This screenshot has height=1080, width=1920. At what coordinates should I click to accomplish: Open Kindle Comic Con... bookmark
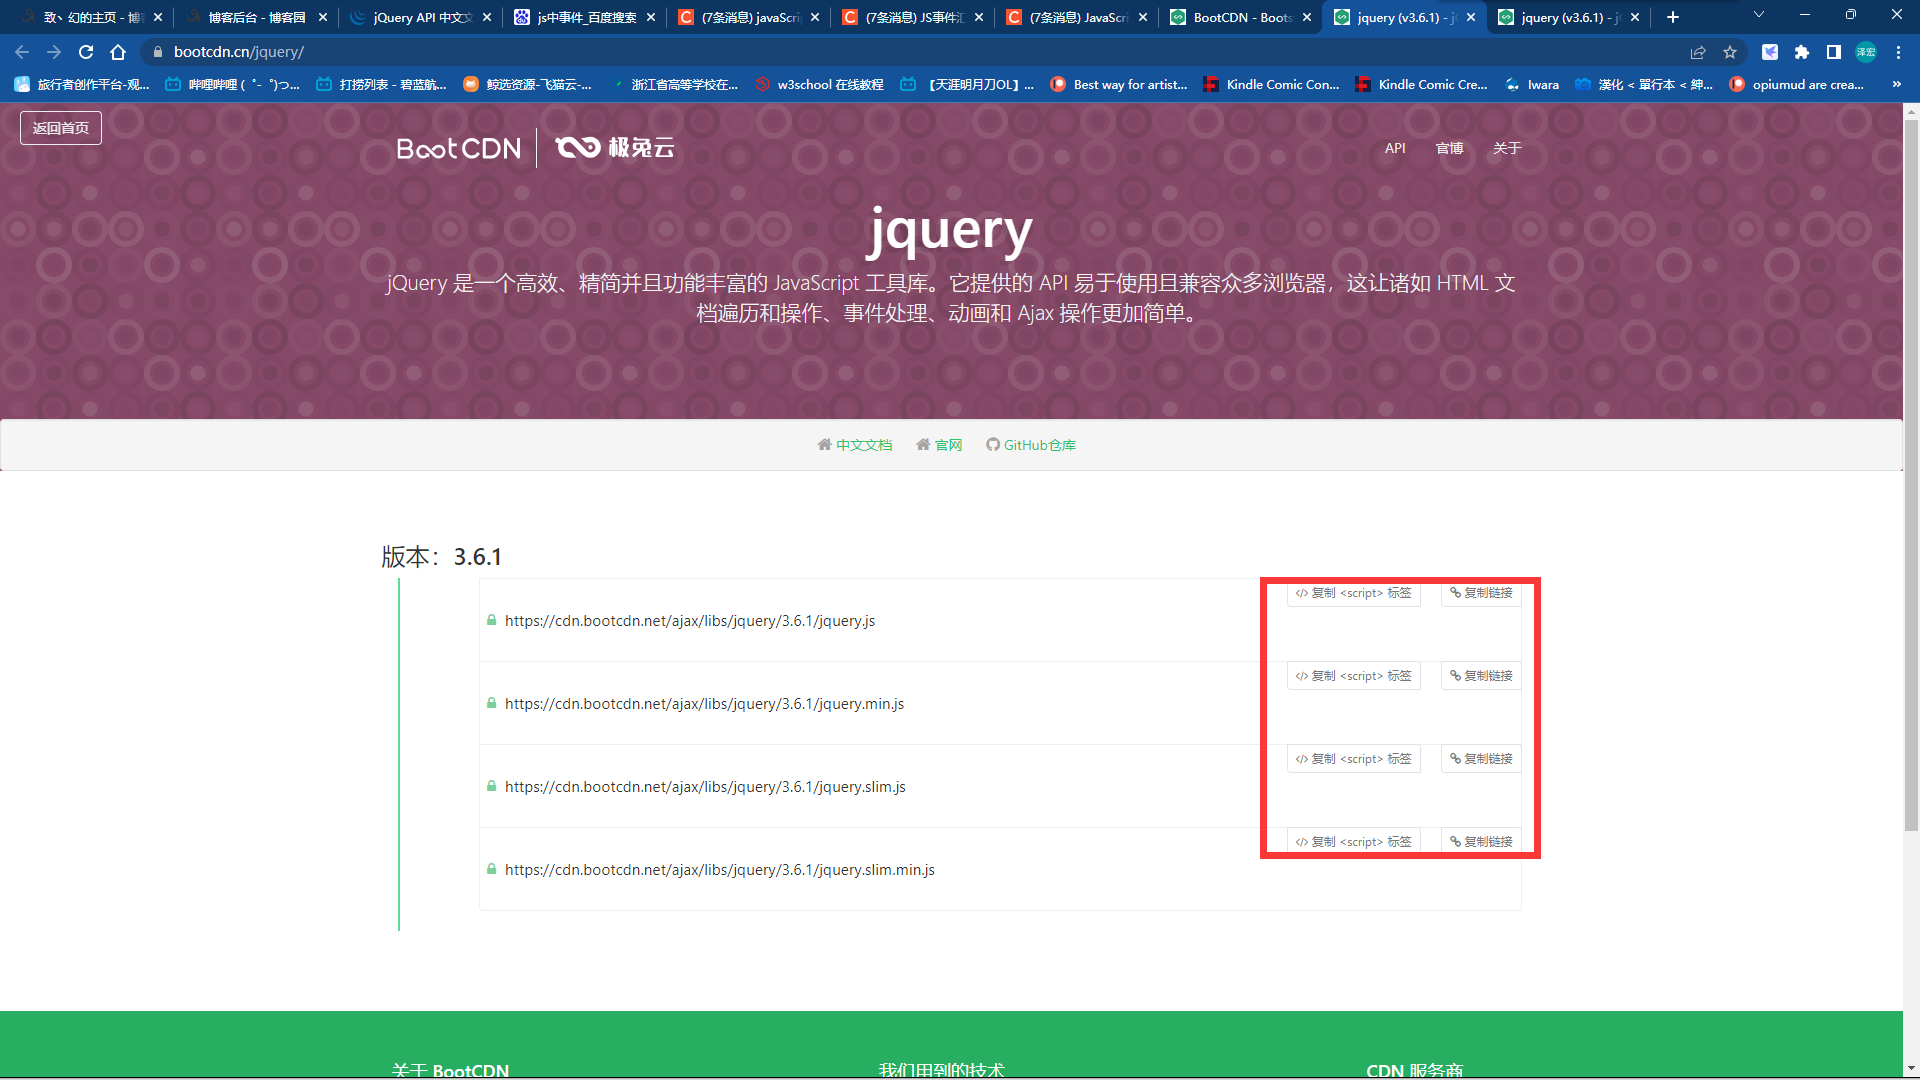coord(1271,84)
